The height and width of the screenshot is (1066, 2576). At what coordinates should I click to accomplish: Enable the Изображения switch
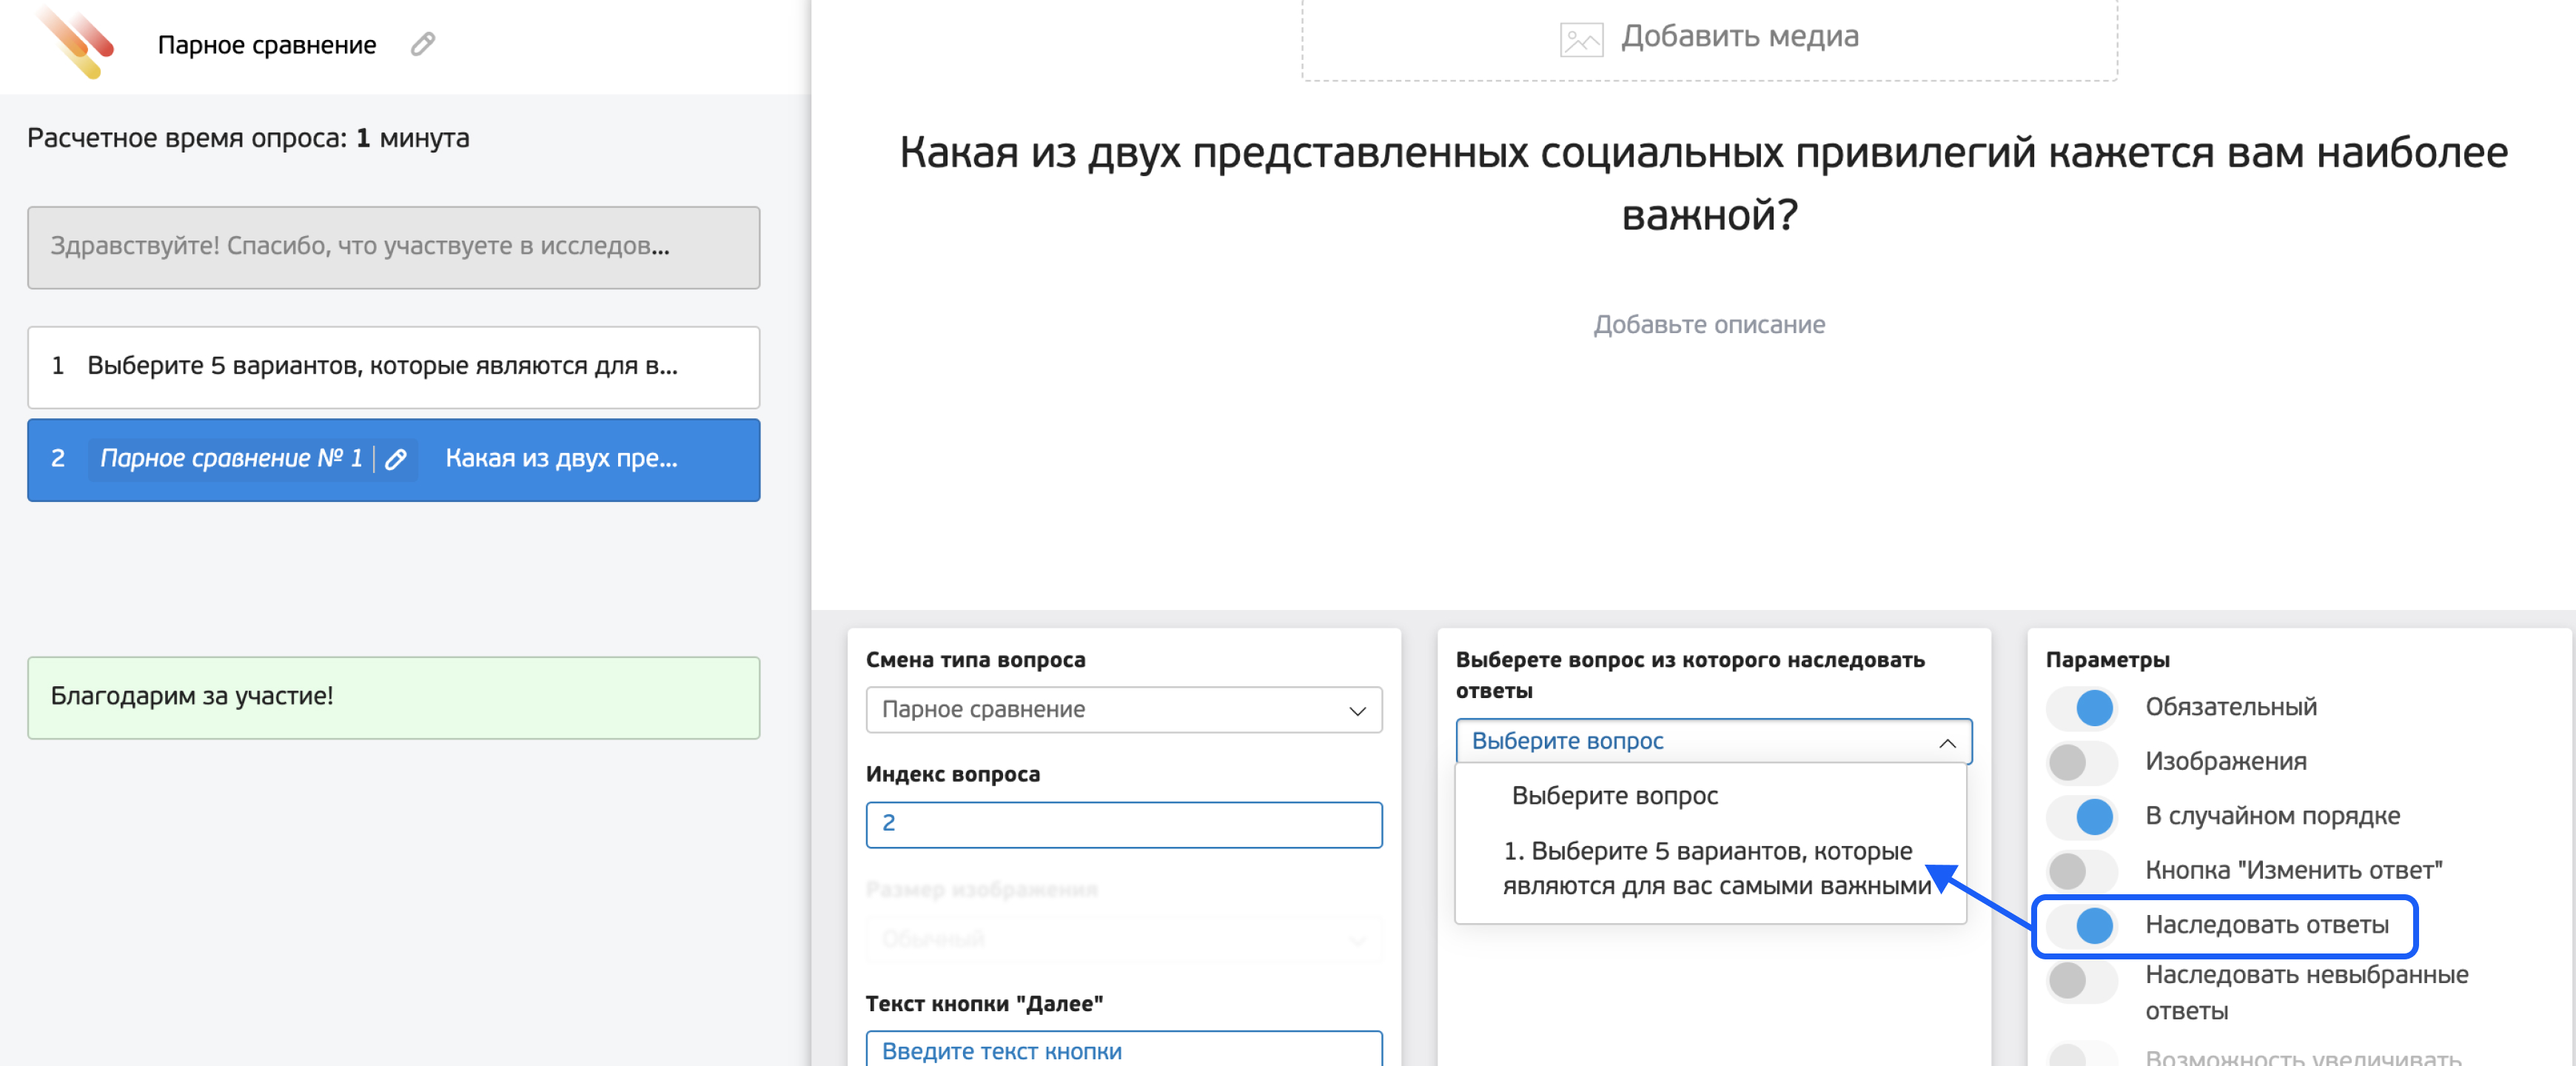tap(2082, 762)
